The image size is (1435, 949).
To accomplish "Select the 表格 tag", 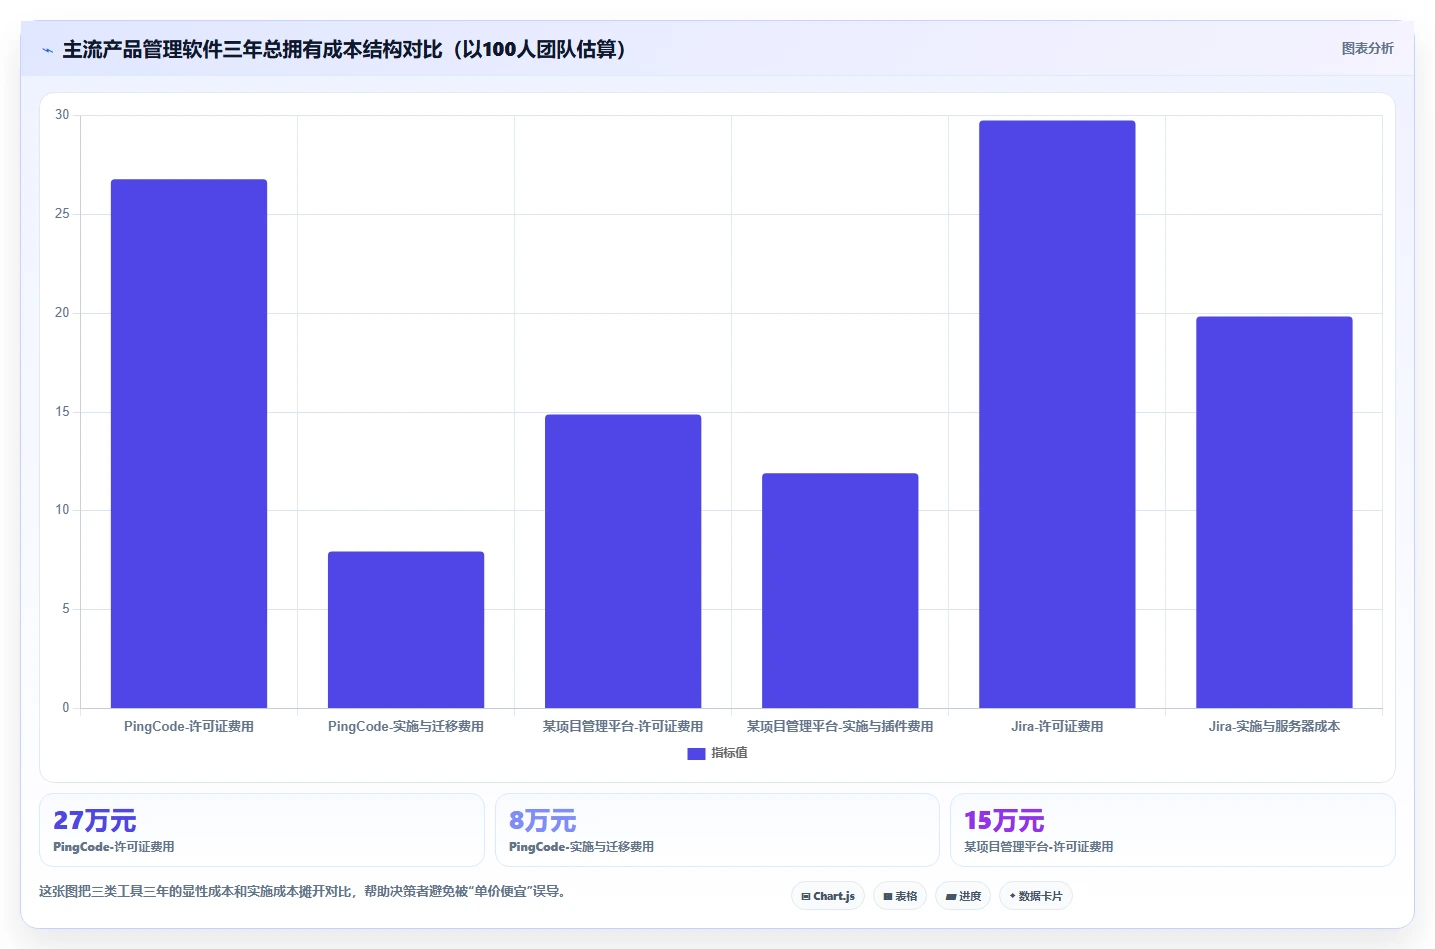I will tap(900, 896).
